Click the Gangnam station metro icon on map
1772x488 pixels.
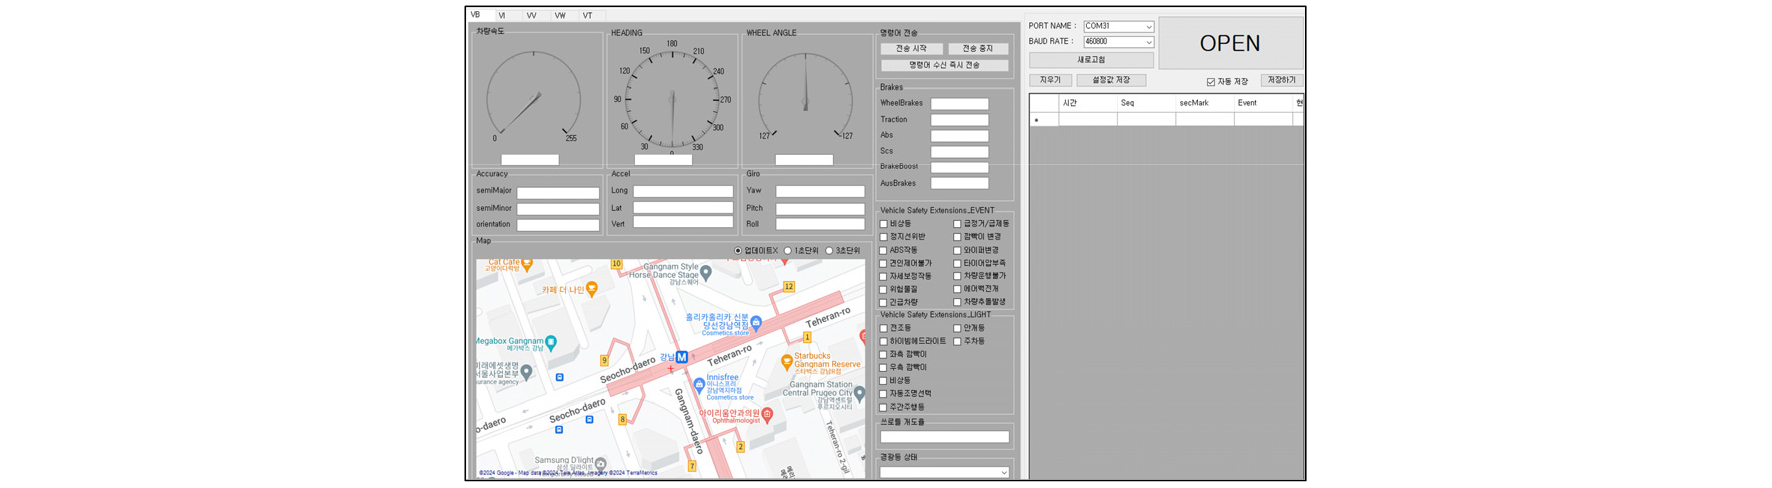[681, 357]
